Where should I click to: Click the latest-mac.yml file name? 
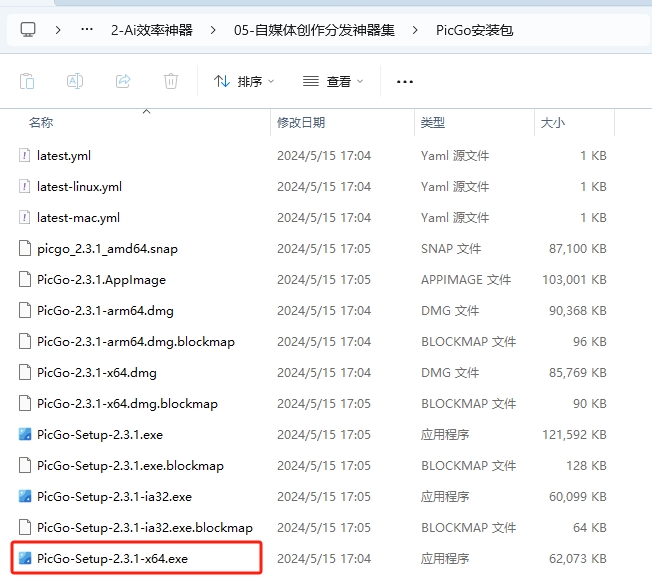coord(78,218)
